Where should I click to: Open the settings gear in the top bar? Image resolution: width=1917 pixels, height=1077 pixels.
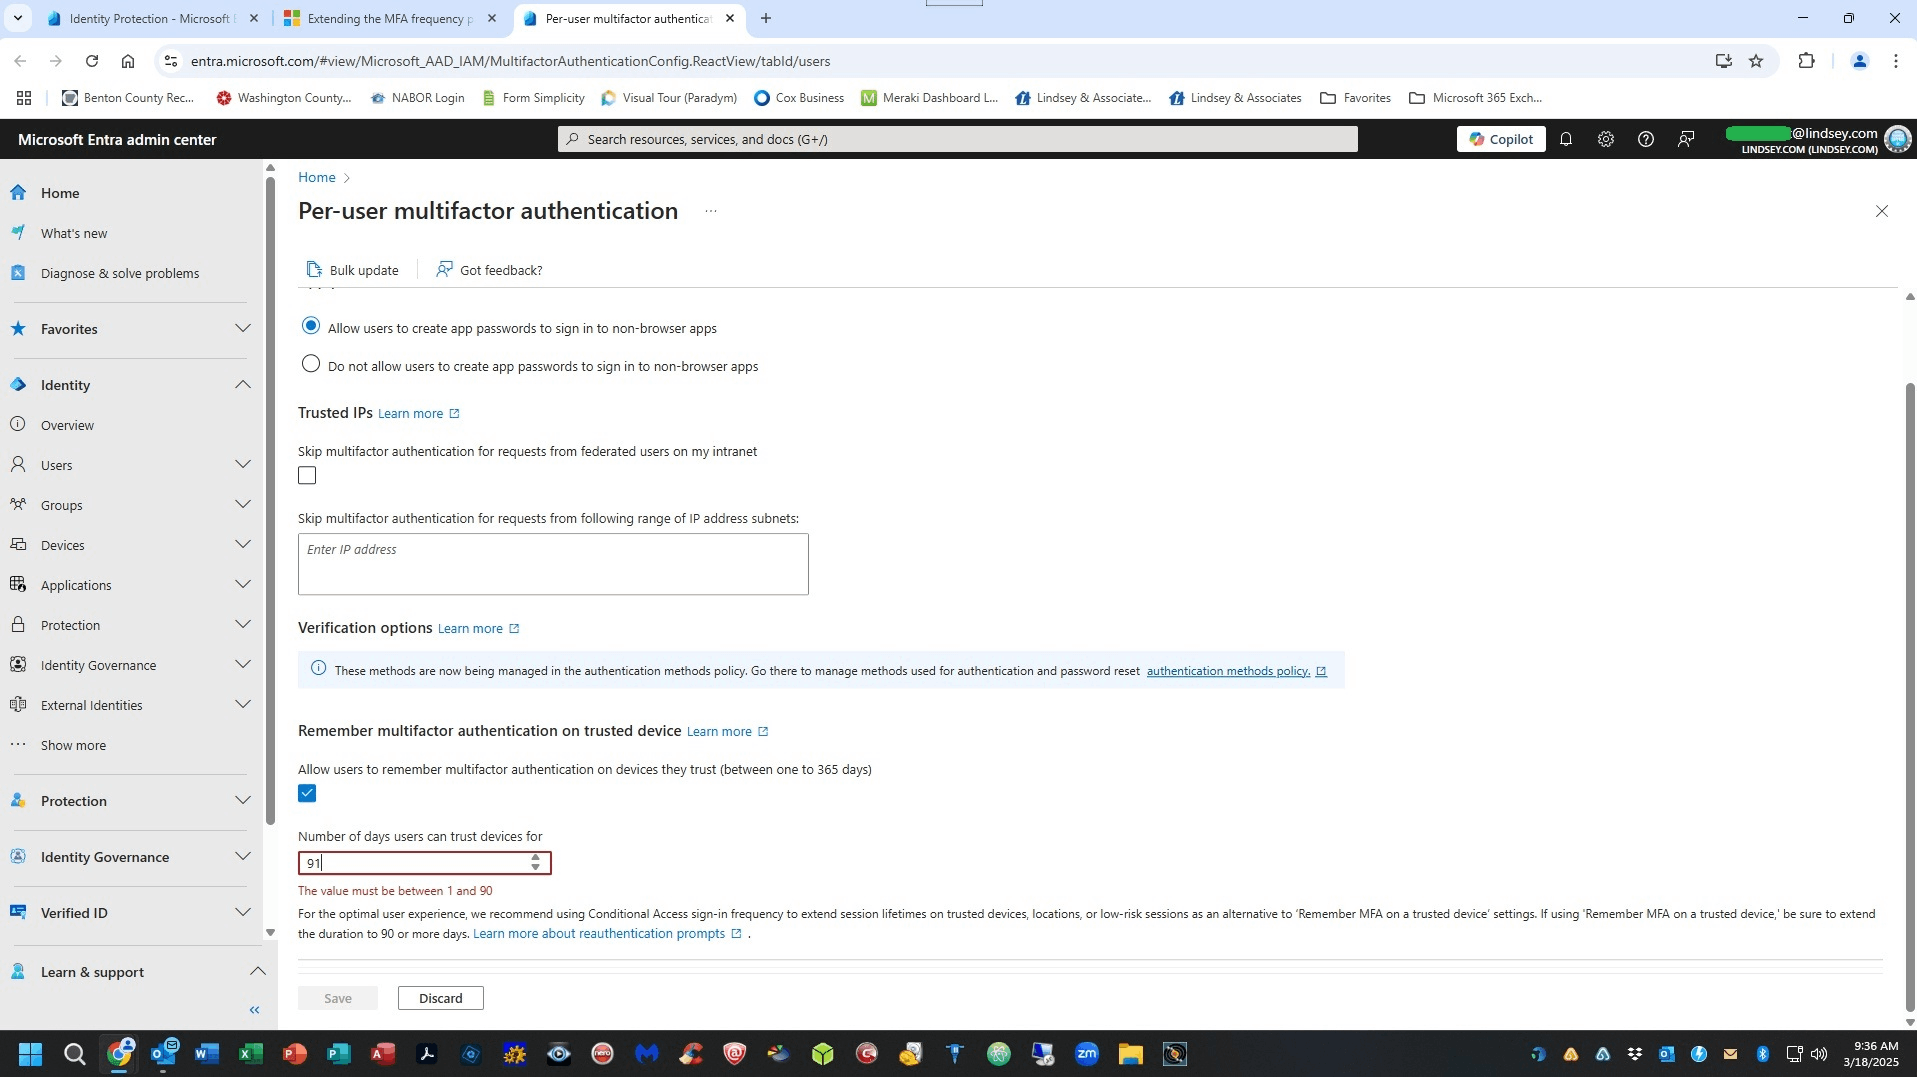coord(1605,139)
